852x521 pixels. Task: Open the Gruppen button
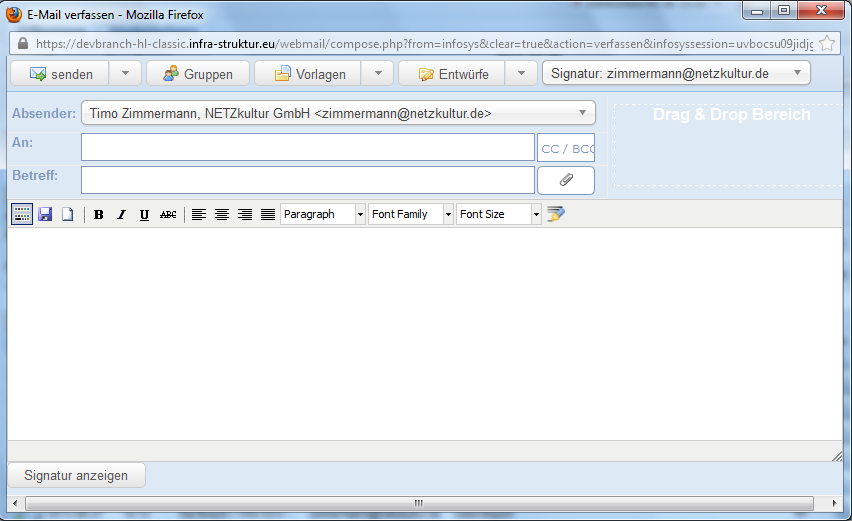pyautogui.click(x=196, y=74)
